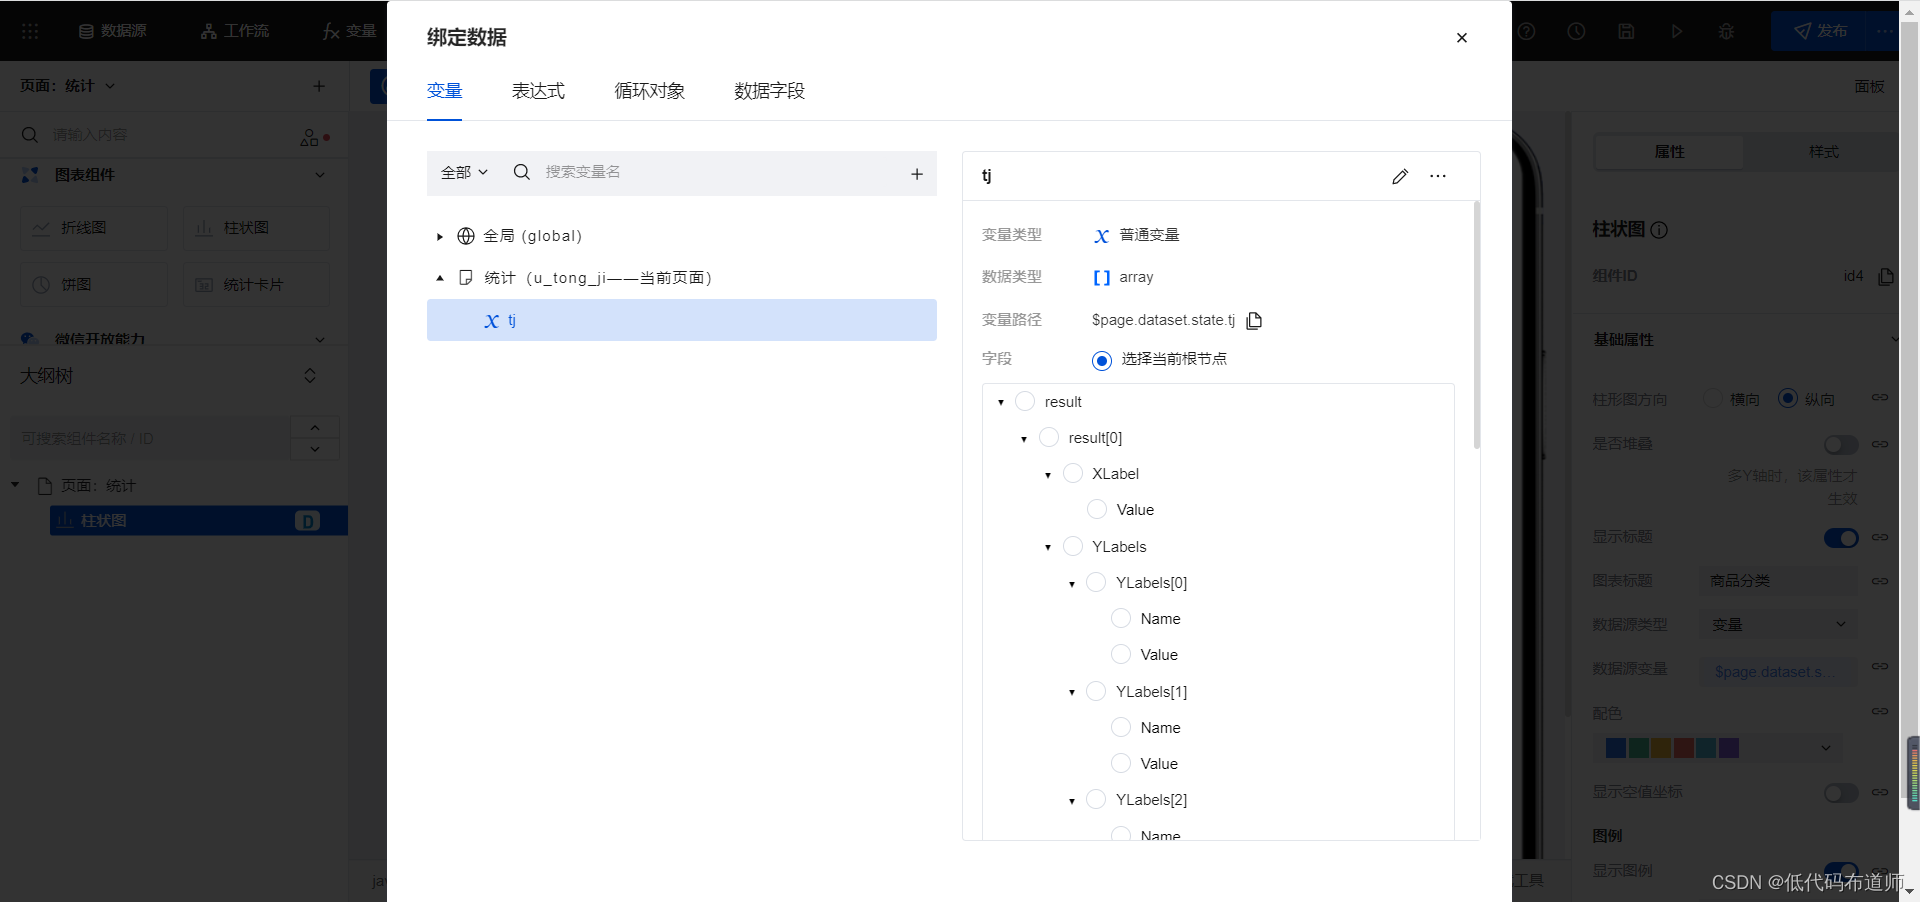Open the more options ellipsis for tj
The width and height of the screenshot is (1920, 902).
1438,176
